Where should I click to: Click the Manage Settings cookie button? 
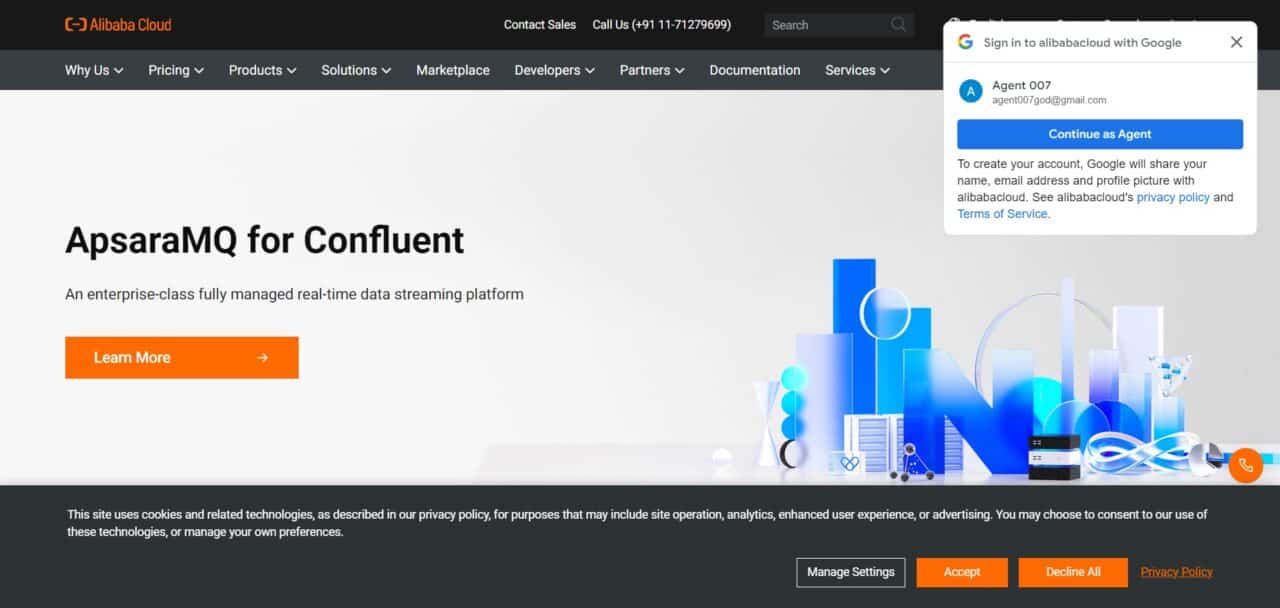tap(851, 572)
